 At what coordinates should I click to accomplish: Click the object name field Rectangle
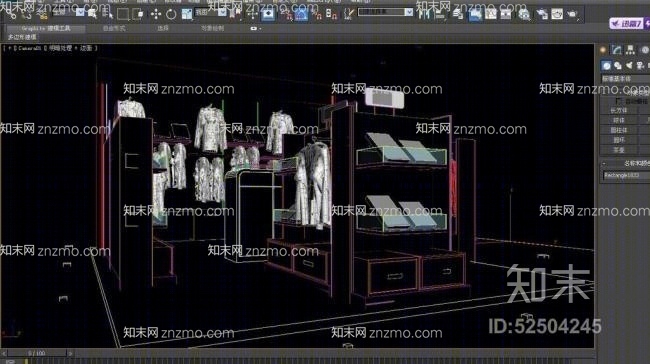(x=626, y=176)
